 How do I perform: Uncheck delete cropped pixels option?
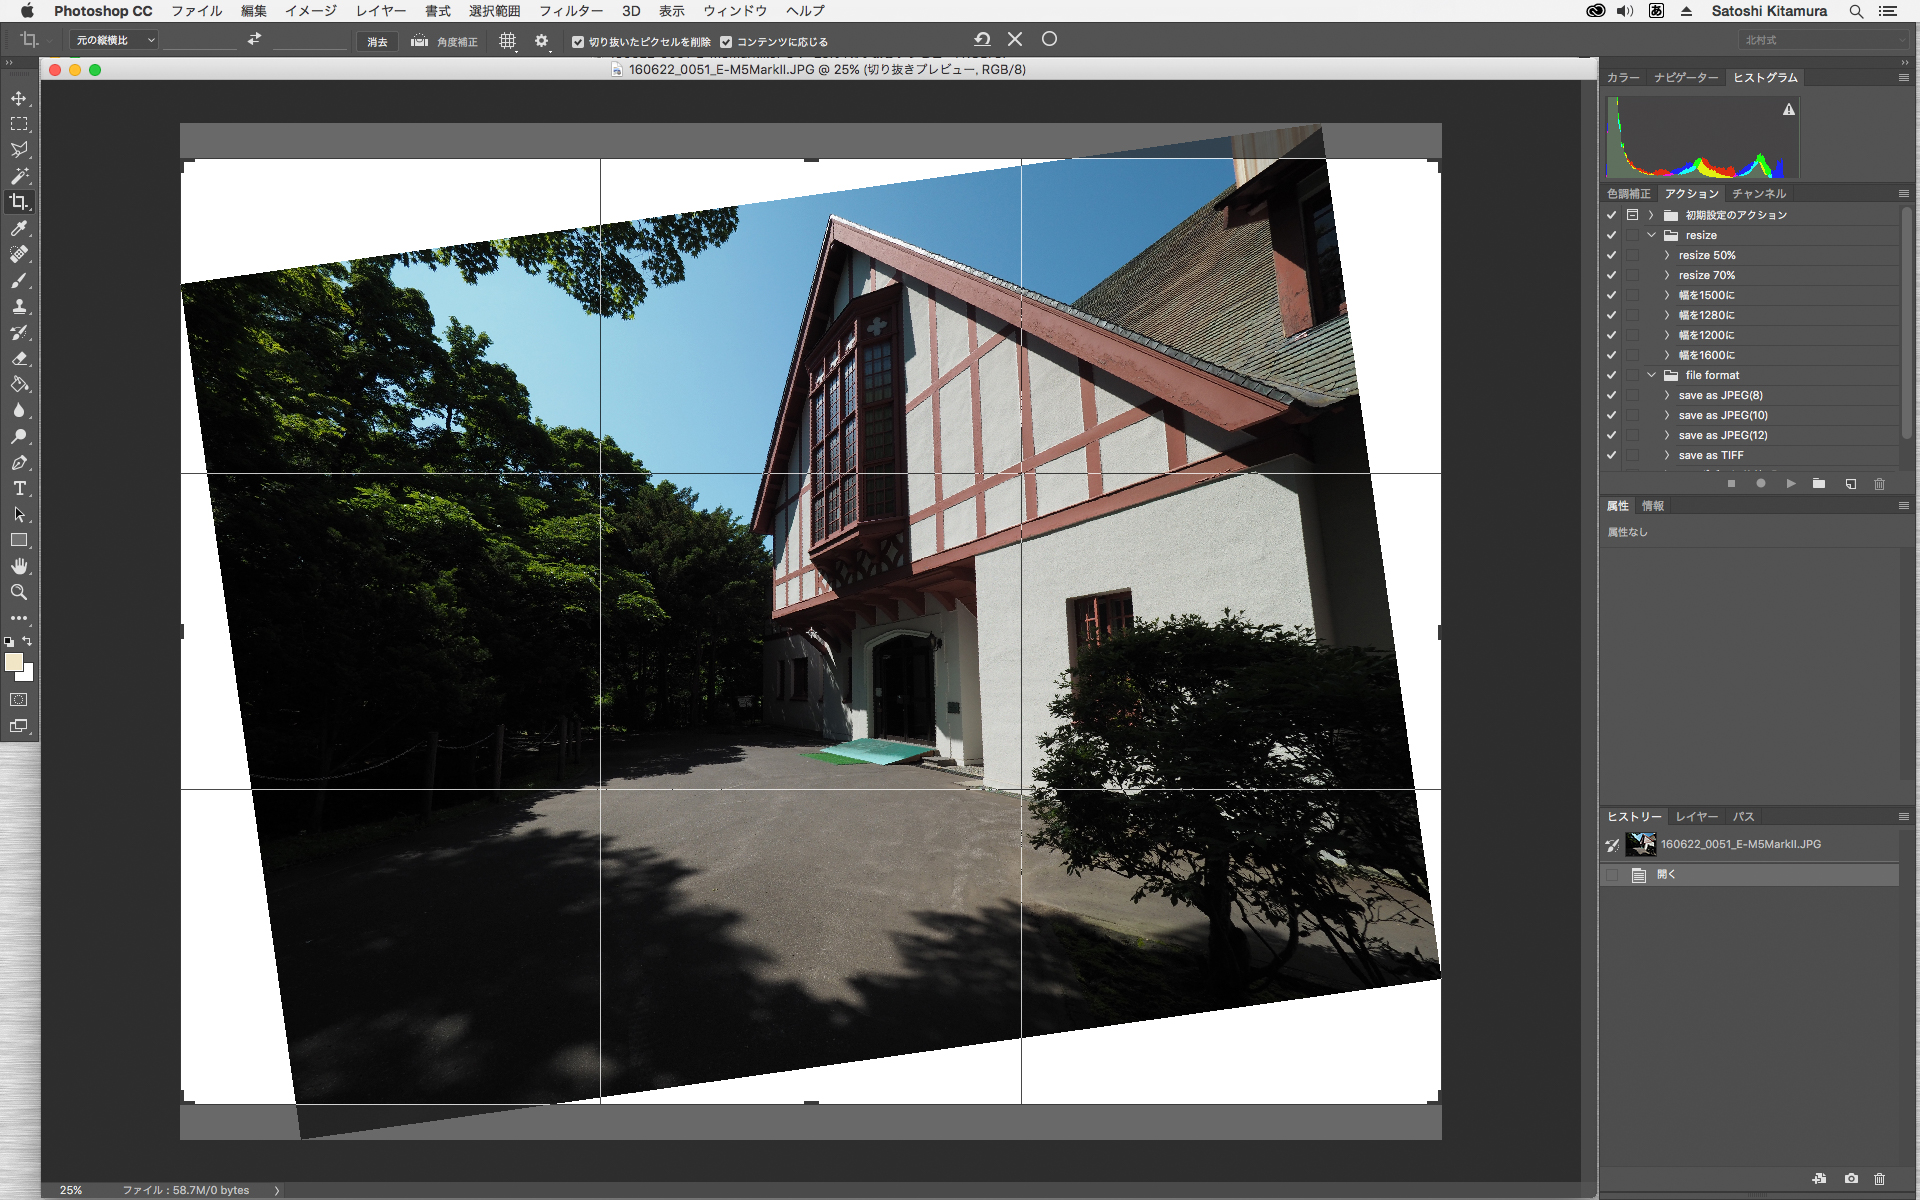coord(578,42)
